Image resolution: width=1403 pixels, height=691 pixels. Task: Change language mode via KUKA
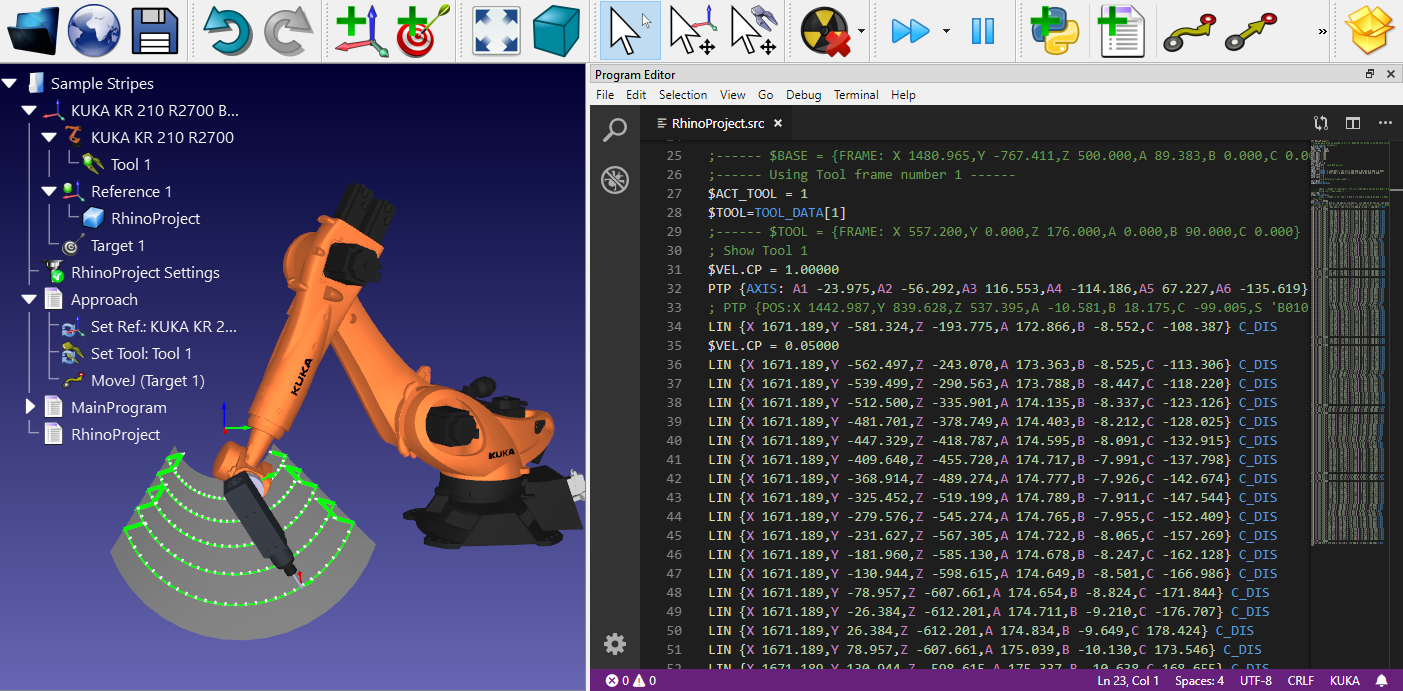tap(1344, 680)
